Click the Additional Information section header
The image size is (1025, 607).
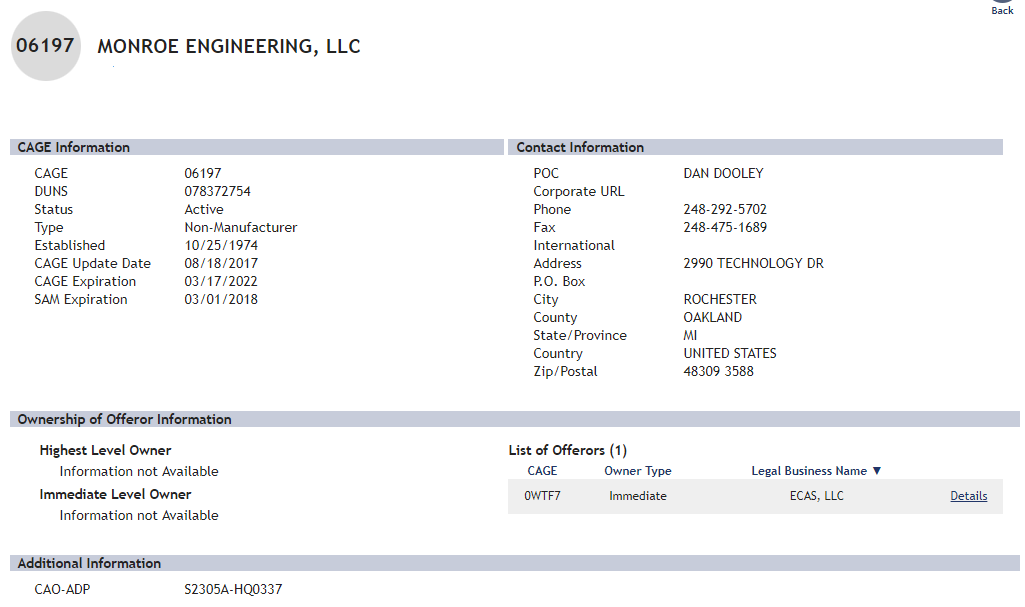click(x=89, y=563)
